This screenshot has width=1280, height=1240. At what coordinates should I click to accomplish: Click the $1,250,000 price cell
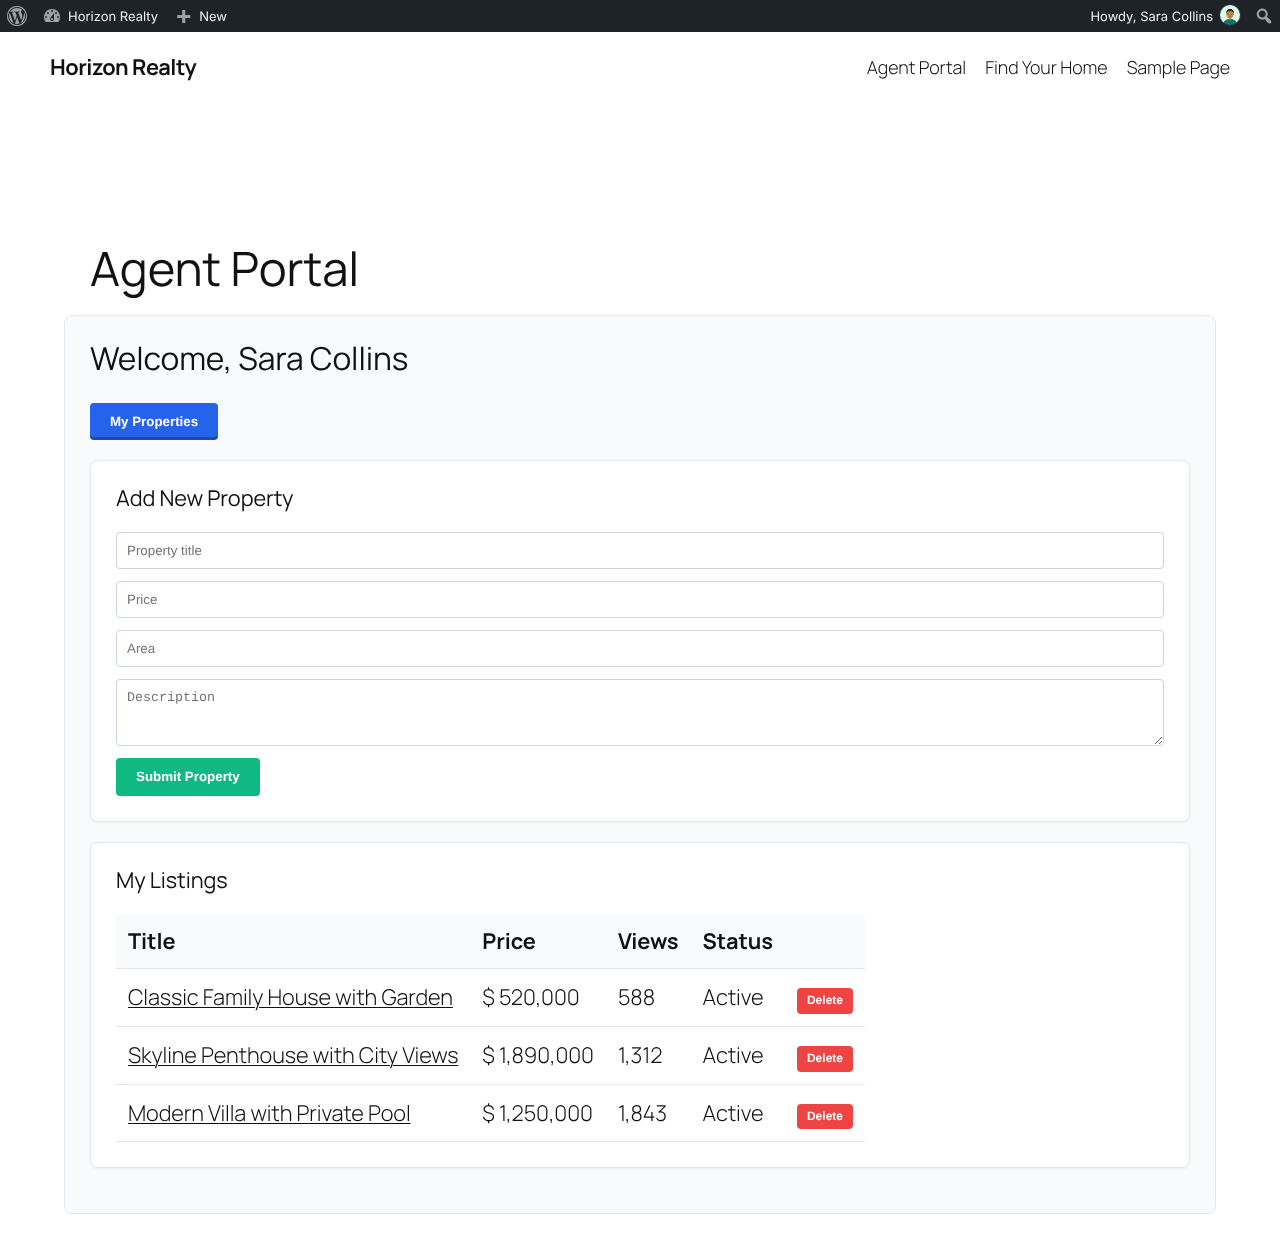pyautogui.click(x=537, y=1114)
